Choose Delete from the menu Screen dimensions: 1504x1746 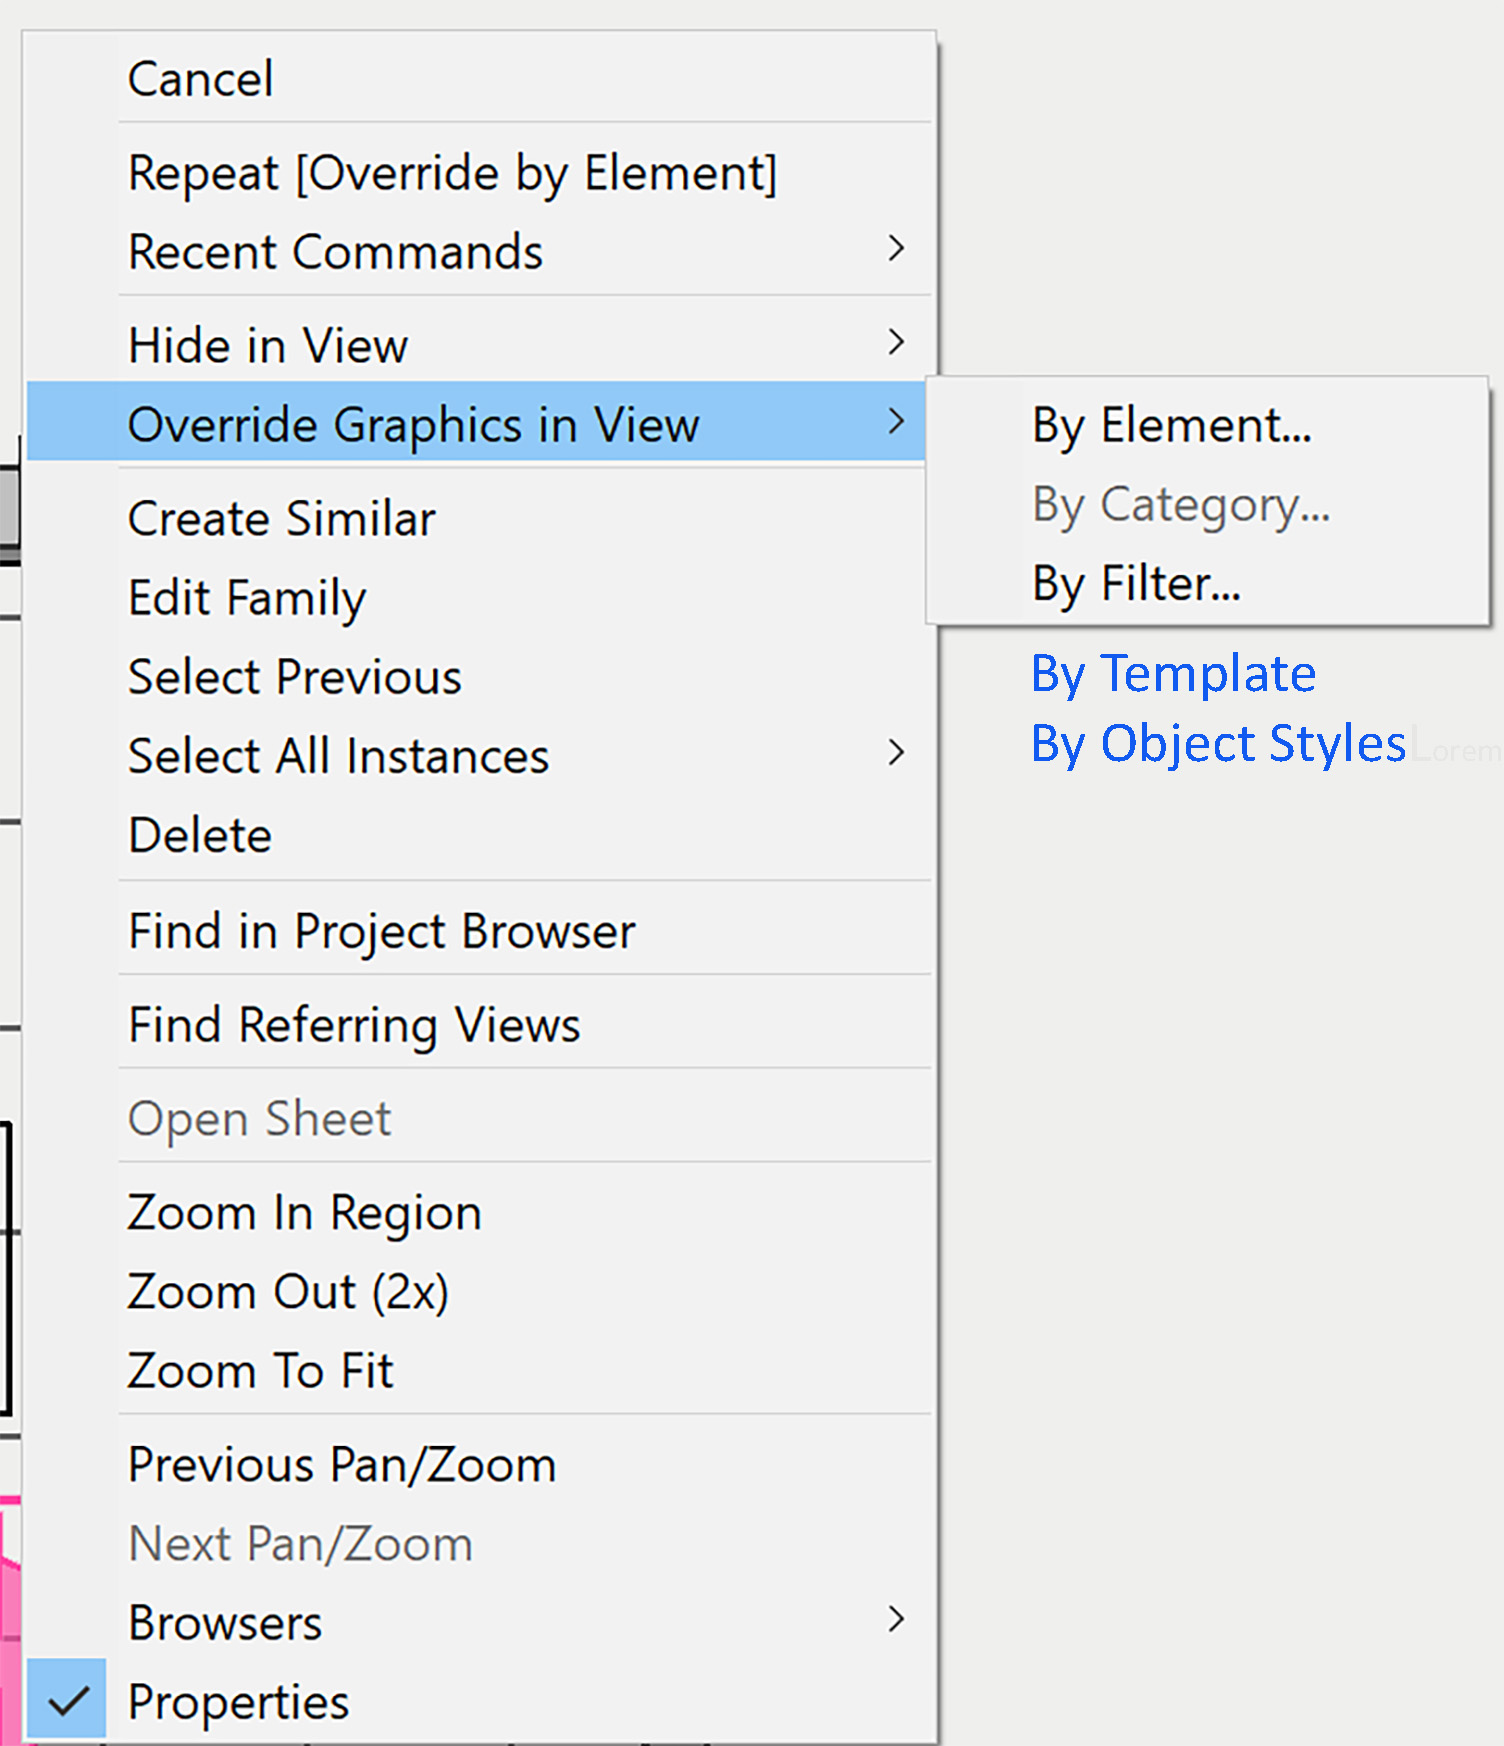199,834
